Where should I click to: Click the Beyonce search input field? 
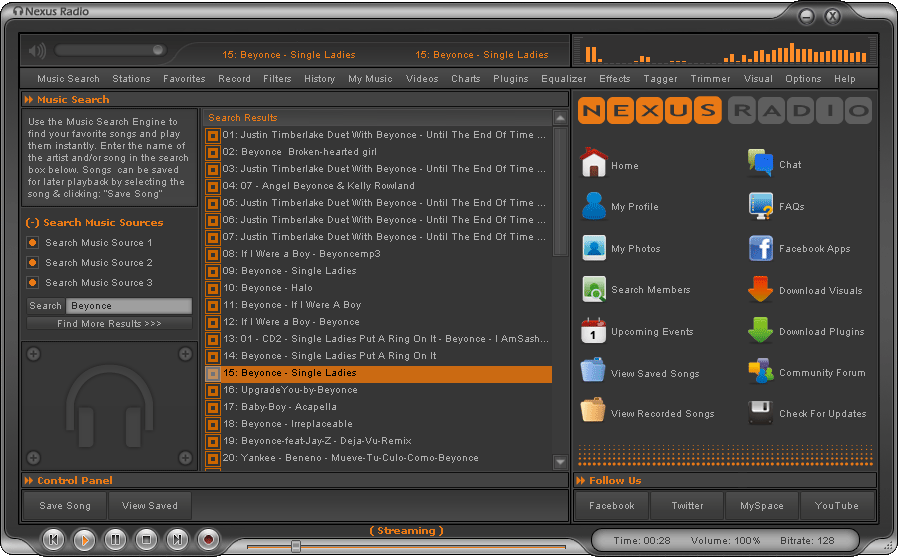129,306
